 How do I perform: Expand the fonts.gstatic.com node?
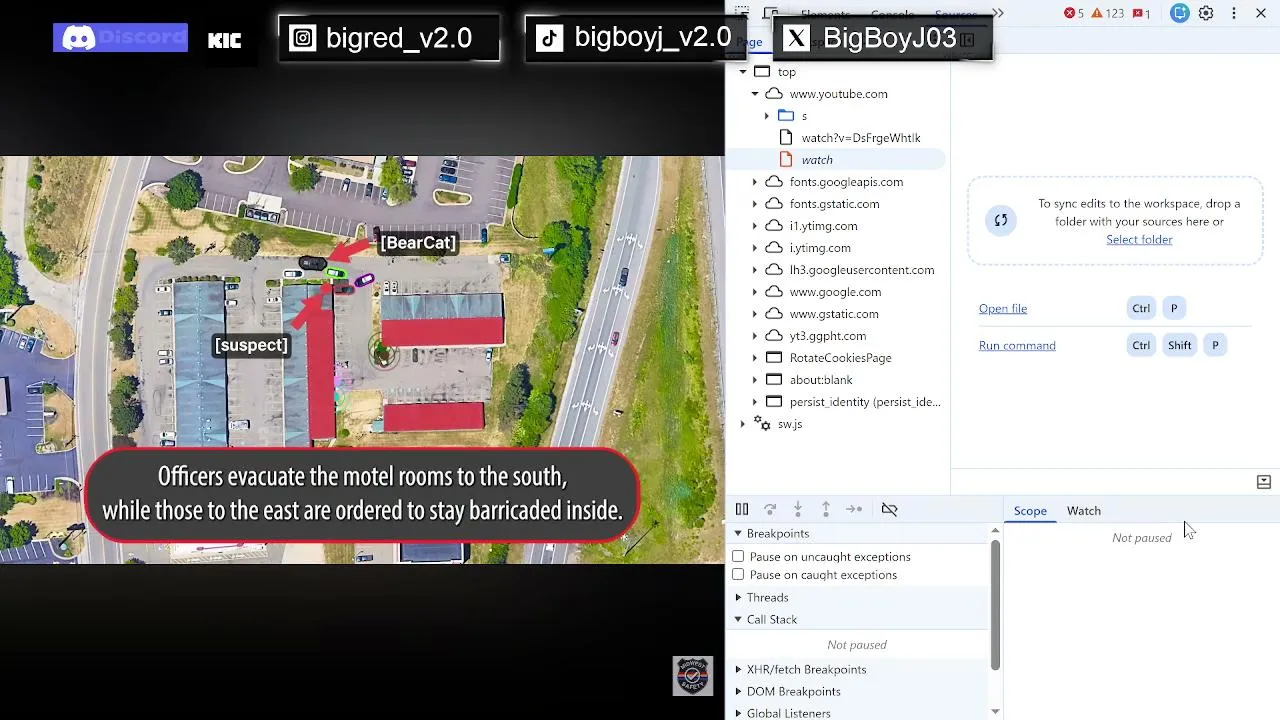pyautogui.click(x=755, y=204)
